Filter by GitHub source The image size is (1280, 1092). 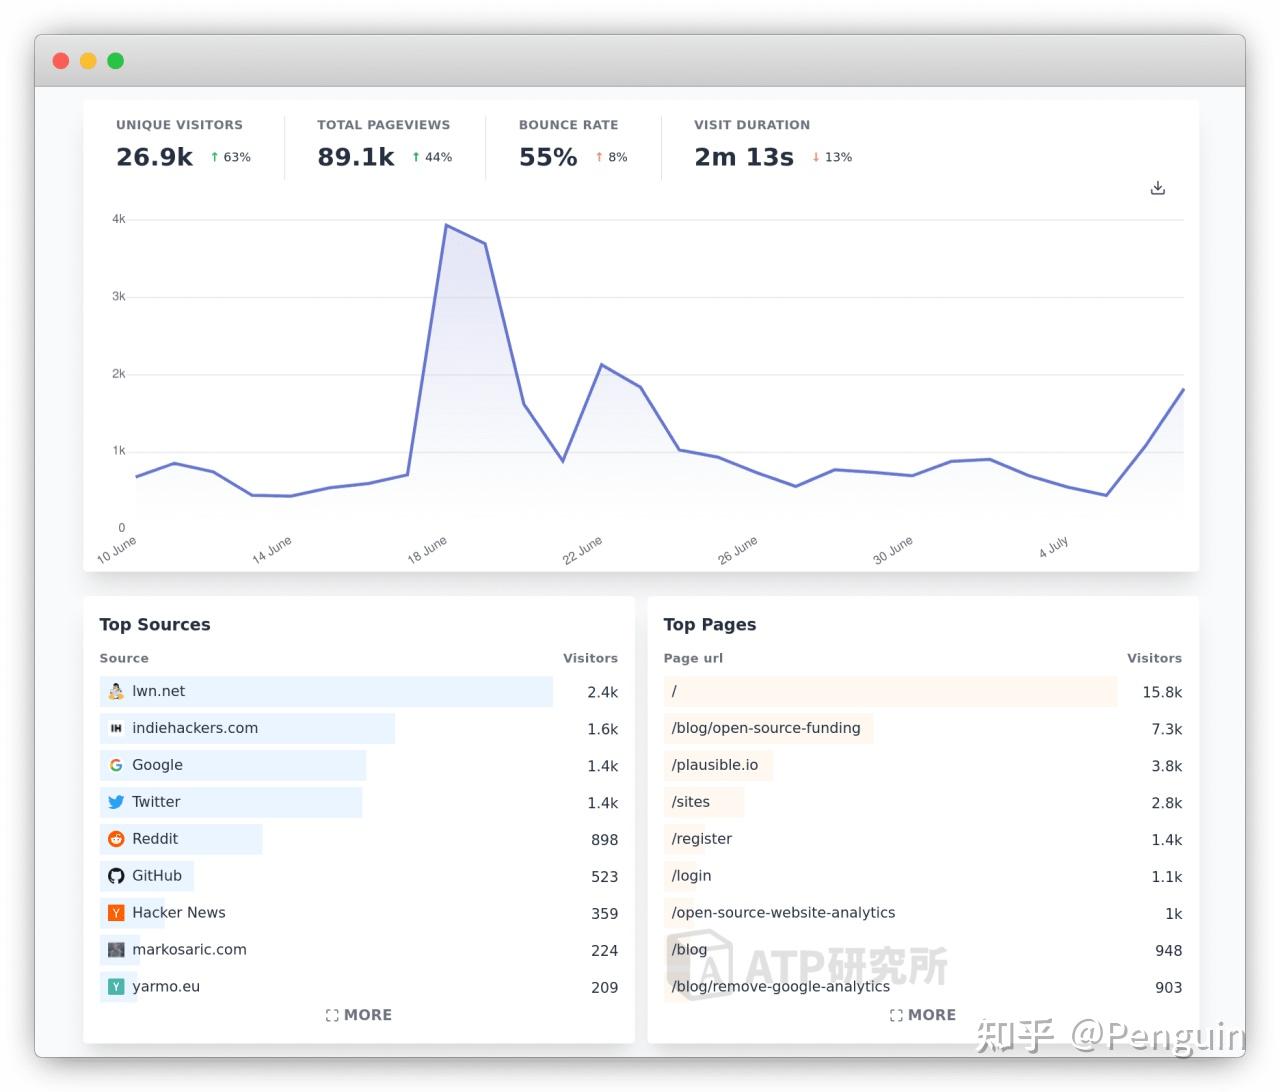[359, 876]
